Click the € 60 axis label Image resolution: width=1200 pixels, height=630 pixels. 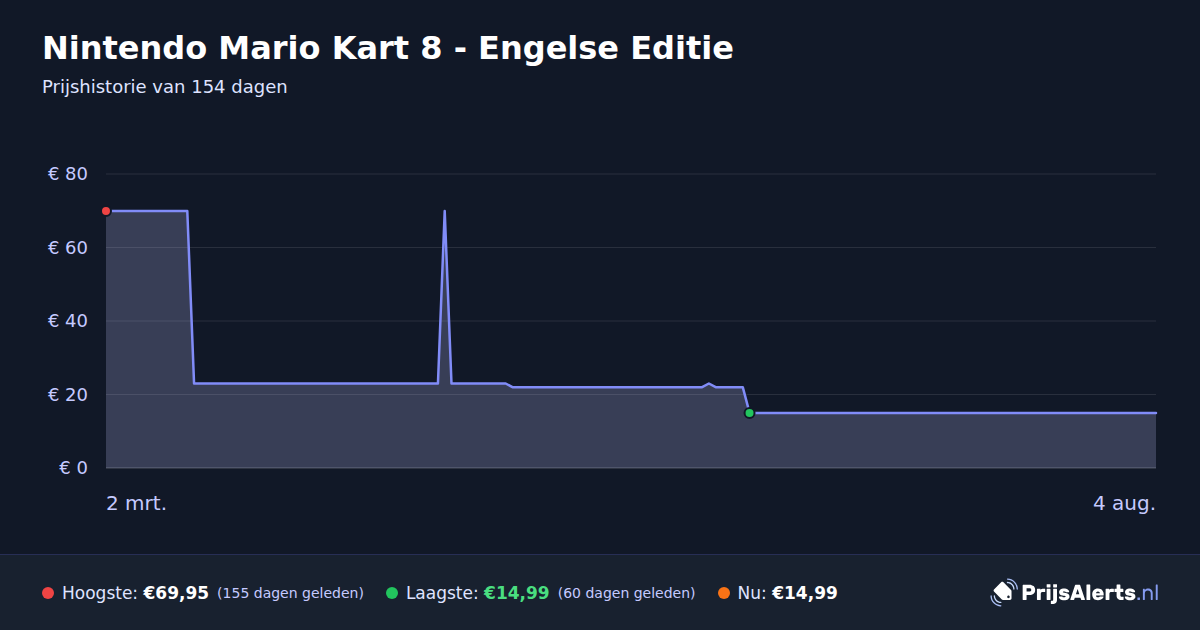pyautogui.click(x=68, y=248)
